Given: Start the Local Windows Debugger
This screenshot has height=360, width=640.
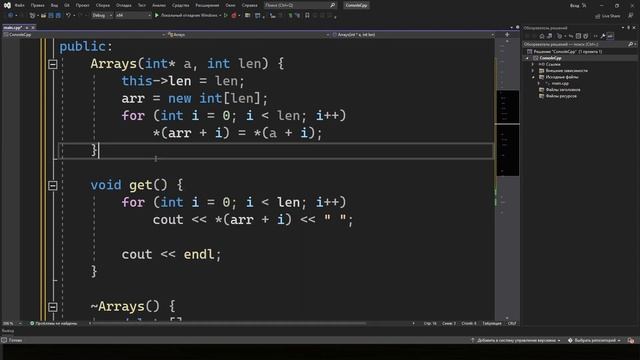Looking at the screenshot, I should pyautogui.click(x=187, y=16).
